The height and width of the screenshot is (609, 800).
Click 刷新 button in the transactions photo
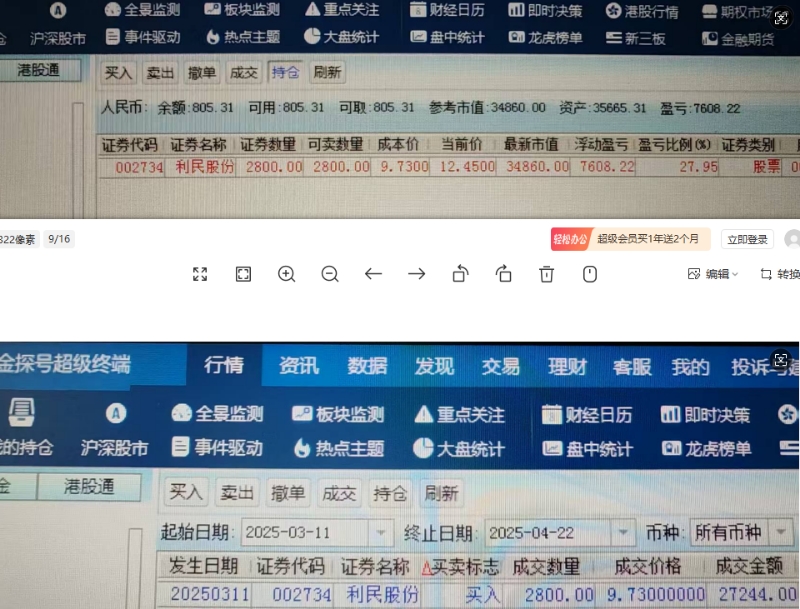point(441,493)
